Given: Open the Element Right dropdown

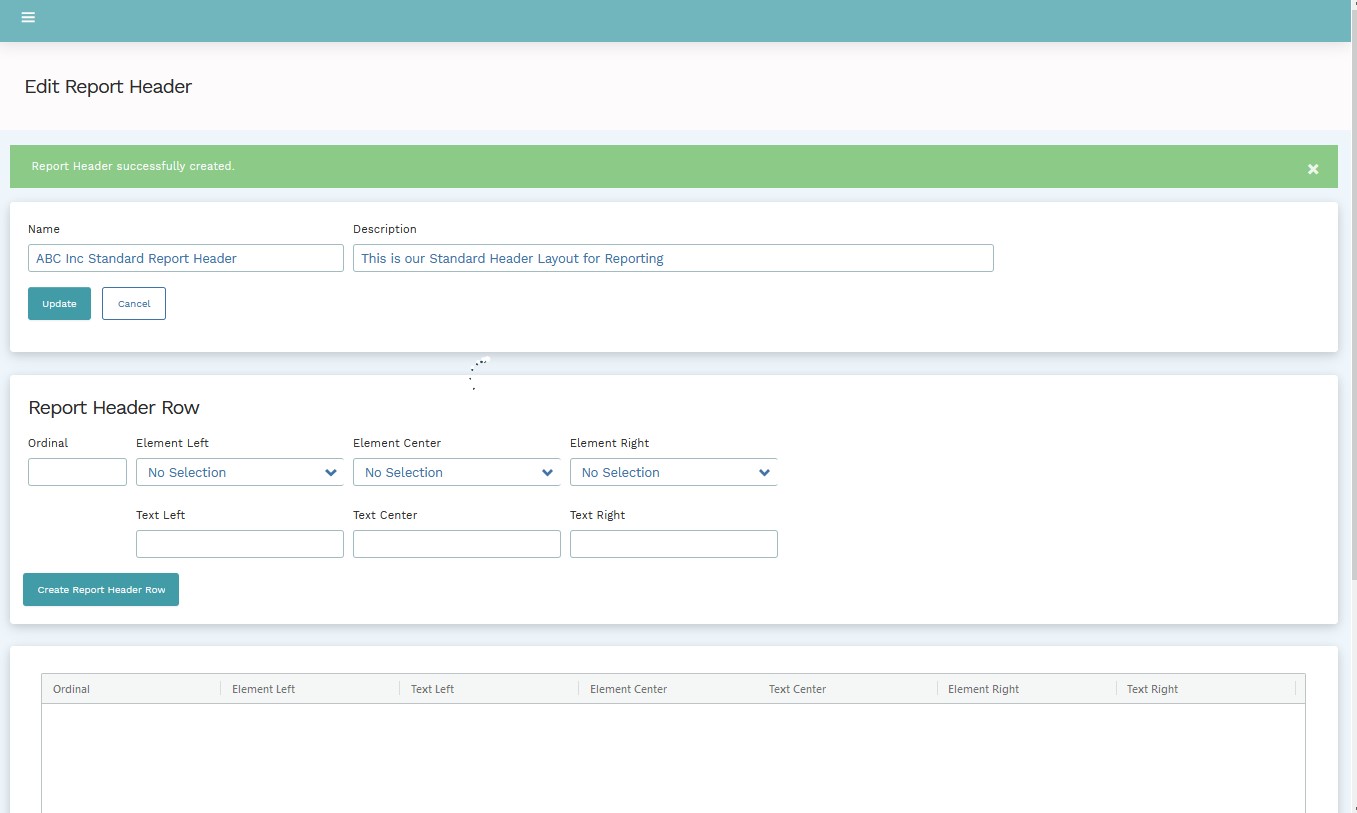Looking at the screenshot, I should 673,472.
